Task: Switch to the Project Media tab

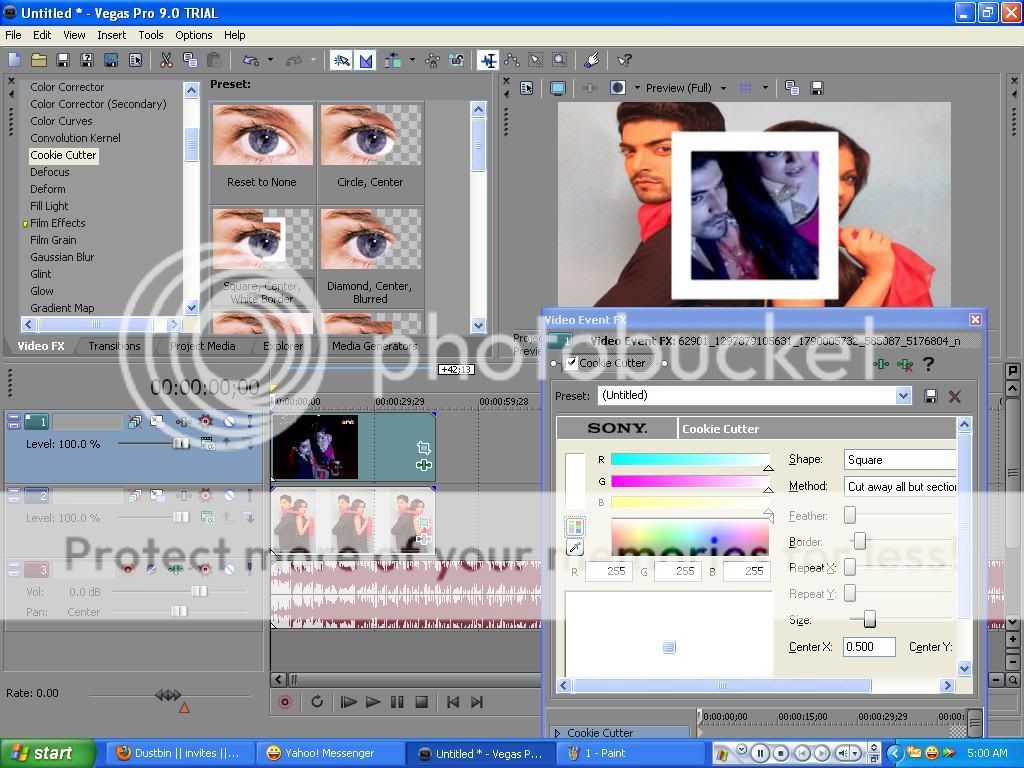Action: click(x=202, y=346)
